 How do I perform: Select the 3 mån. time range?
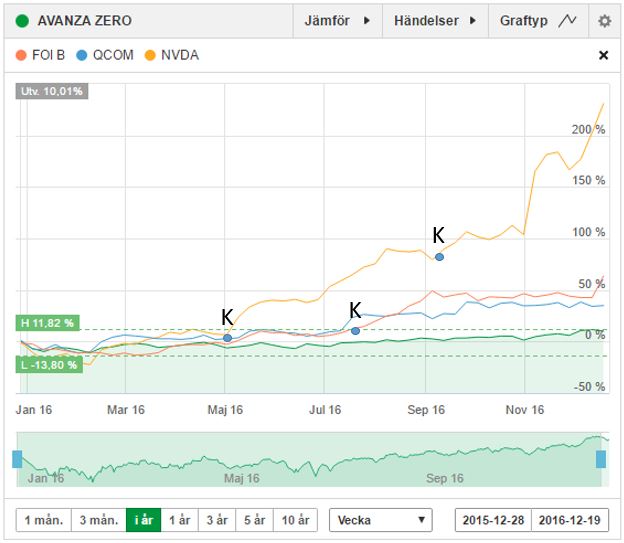pyautogui.click(x=99, y=520)
